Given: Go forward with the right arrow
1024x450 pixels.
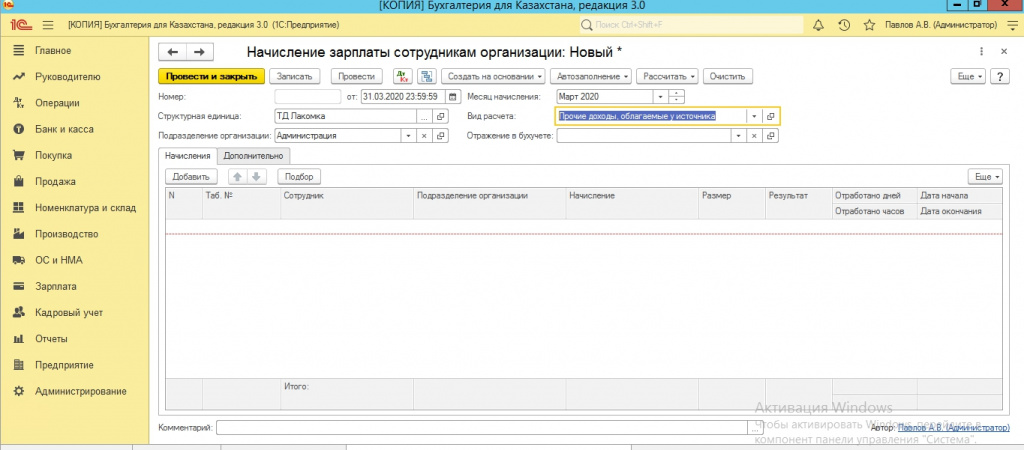Looking at the screenshot, I should point(200,52).
